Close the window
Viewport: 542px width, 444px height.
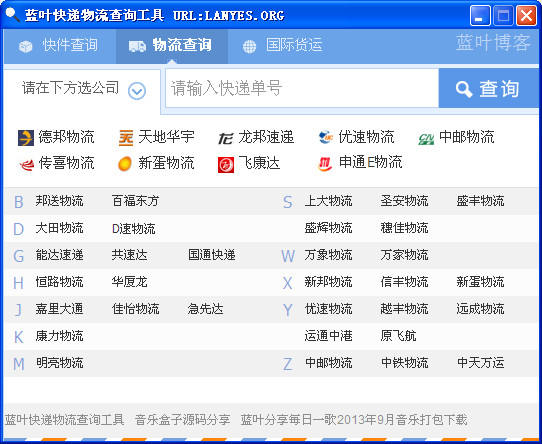(526, 16)
